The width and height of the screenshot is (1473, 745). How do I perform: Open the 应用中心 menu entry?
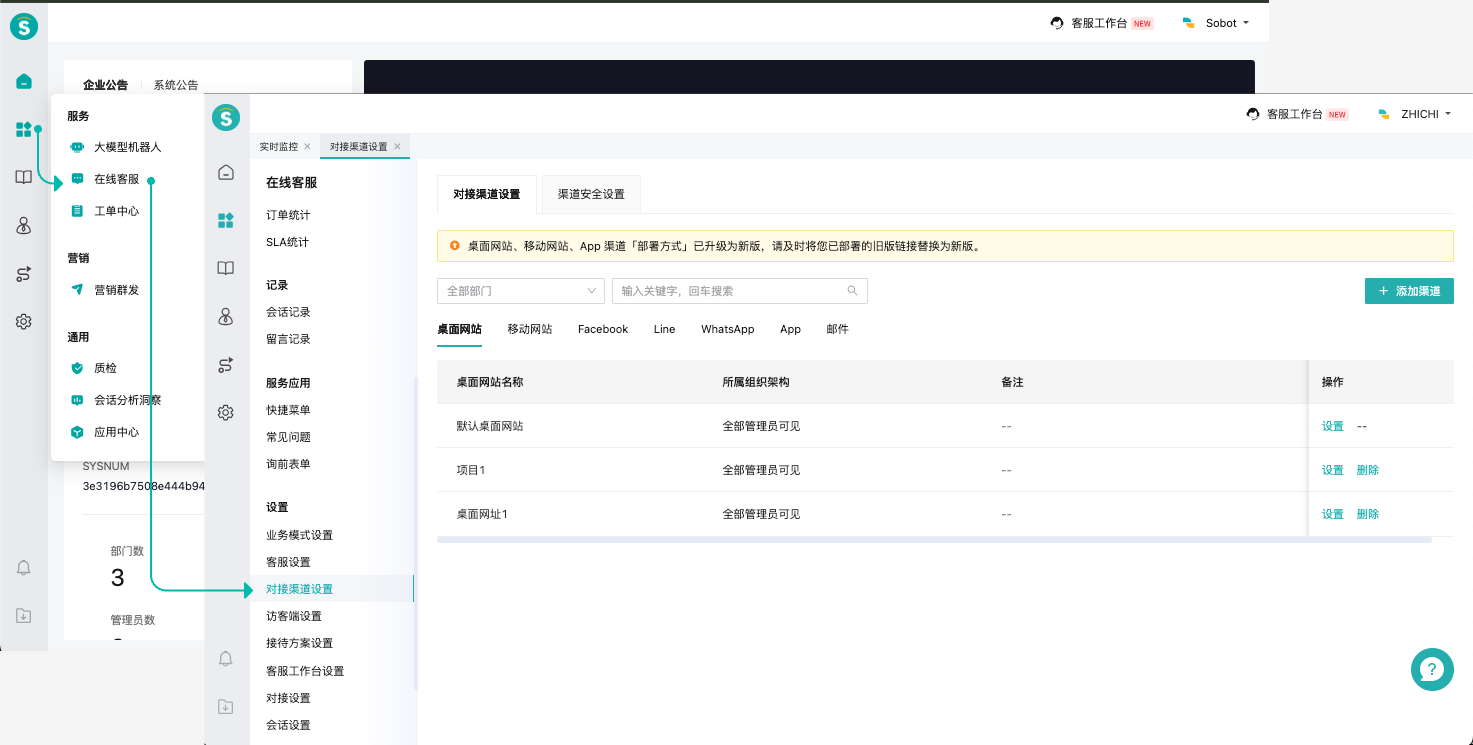tap(116, 432)
